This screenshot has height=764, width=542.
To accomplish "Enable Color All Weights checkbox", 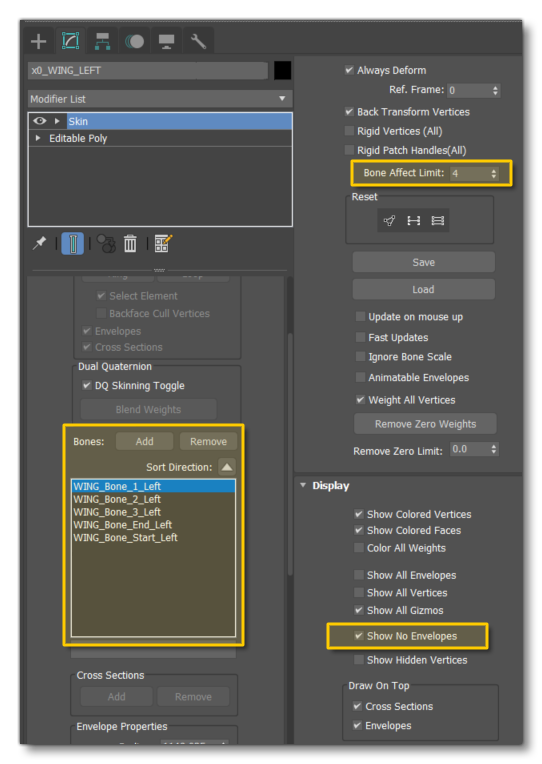I will coord(359,548).
